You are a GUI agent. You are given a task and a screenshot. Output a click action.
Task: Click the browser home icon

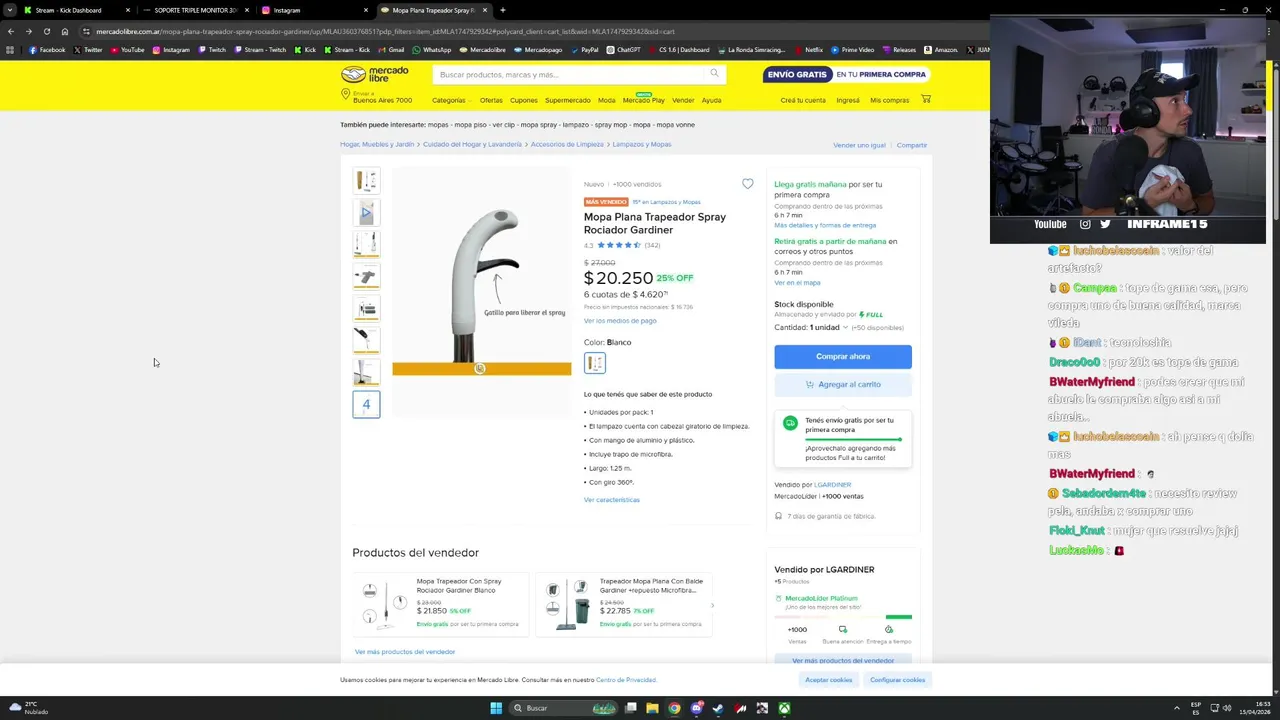click(x=65, y=31)
